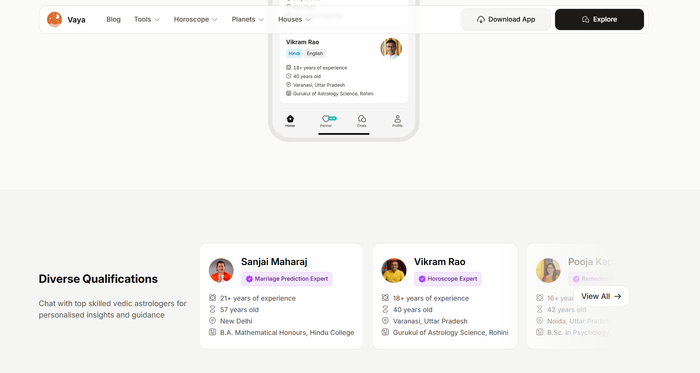Open the Blog menu item
700x373 pixels.
113,20
